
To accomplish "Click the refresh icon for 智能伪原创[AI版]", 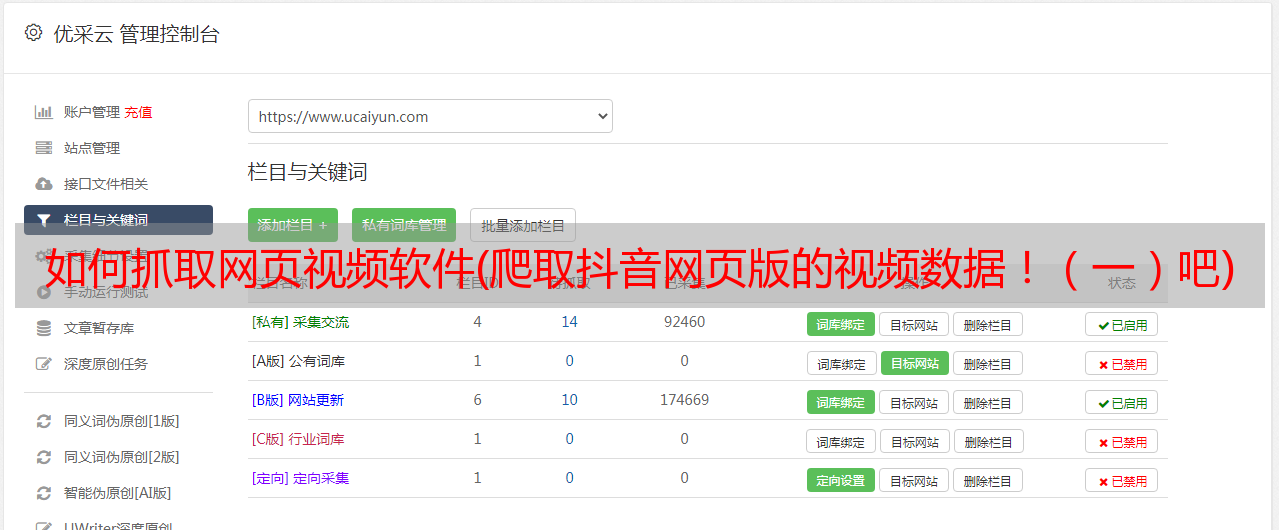I will point(43,493).
